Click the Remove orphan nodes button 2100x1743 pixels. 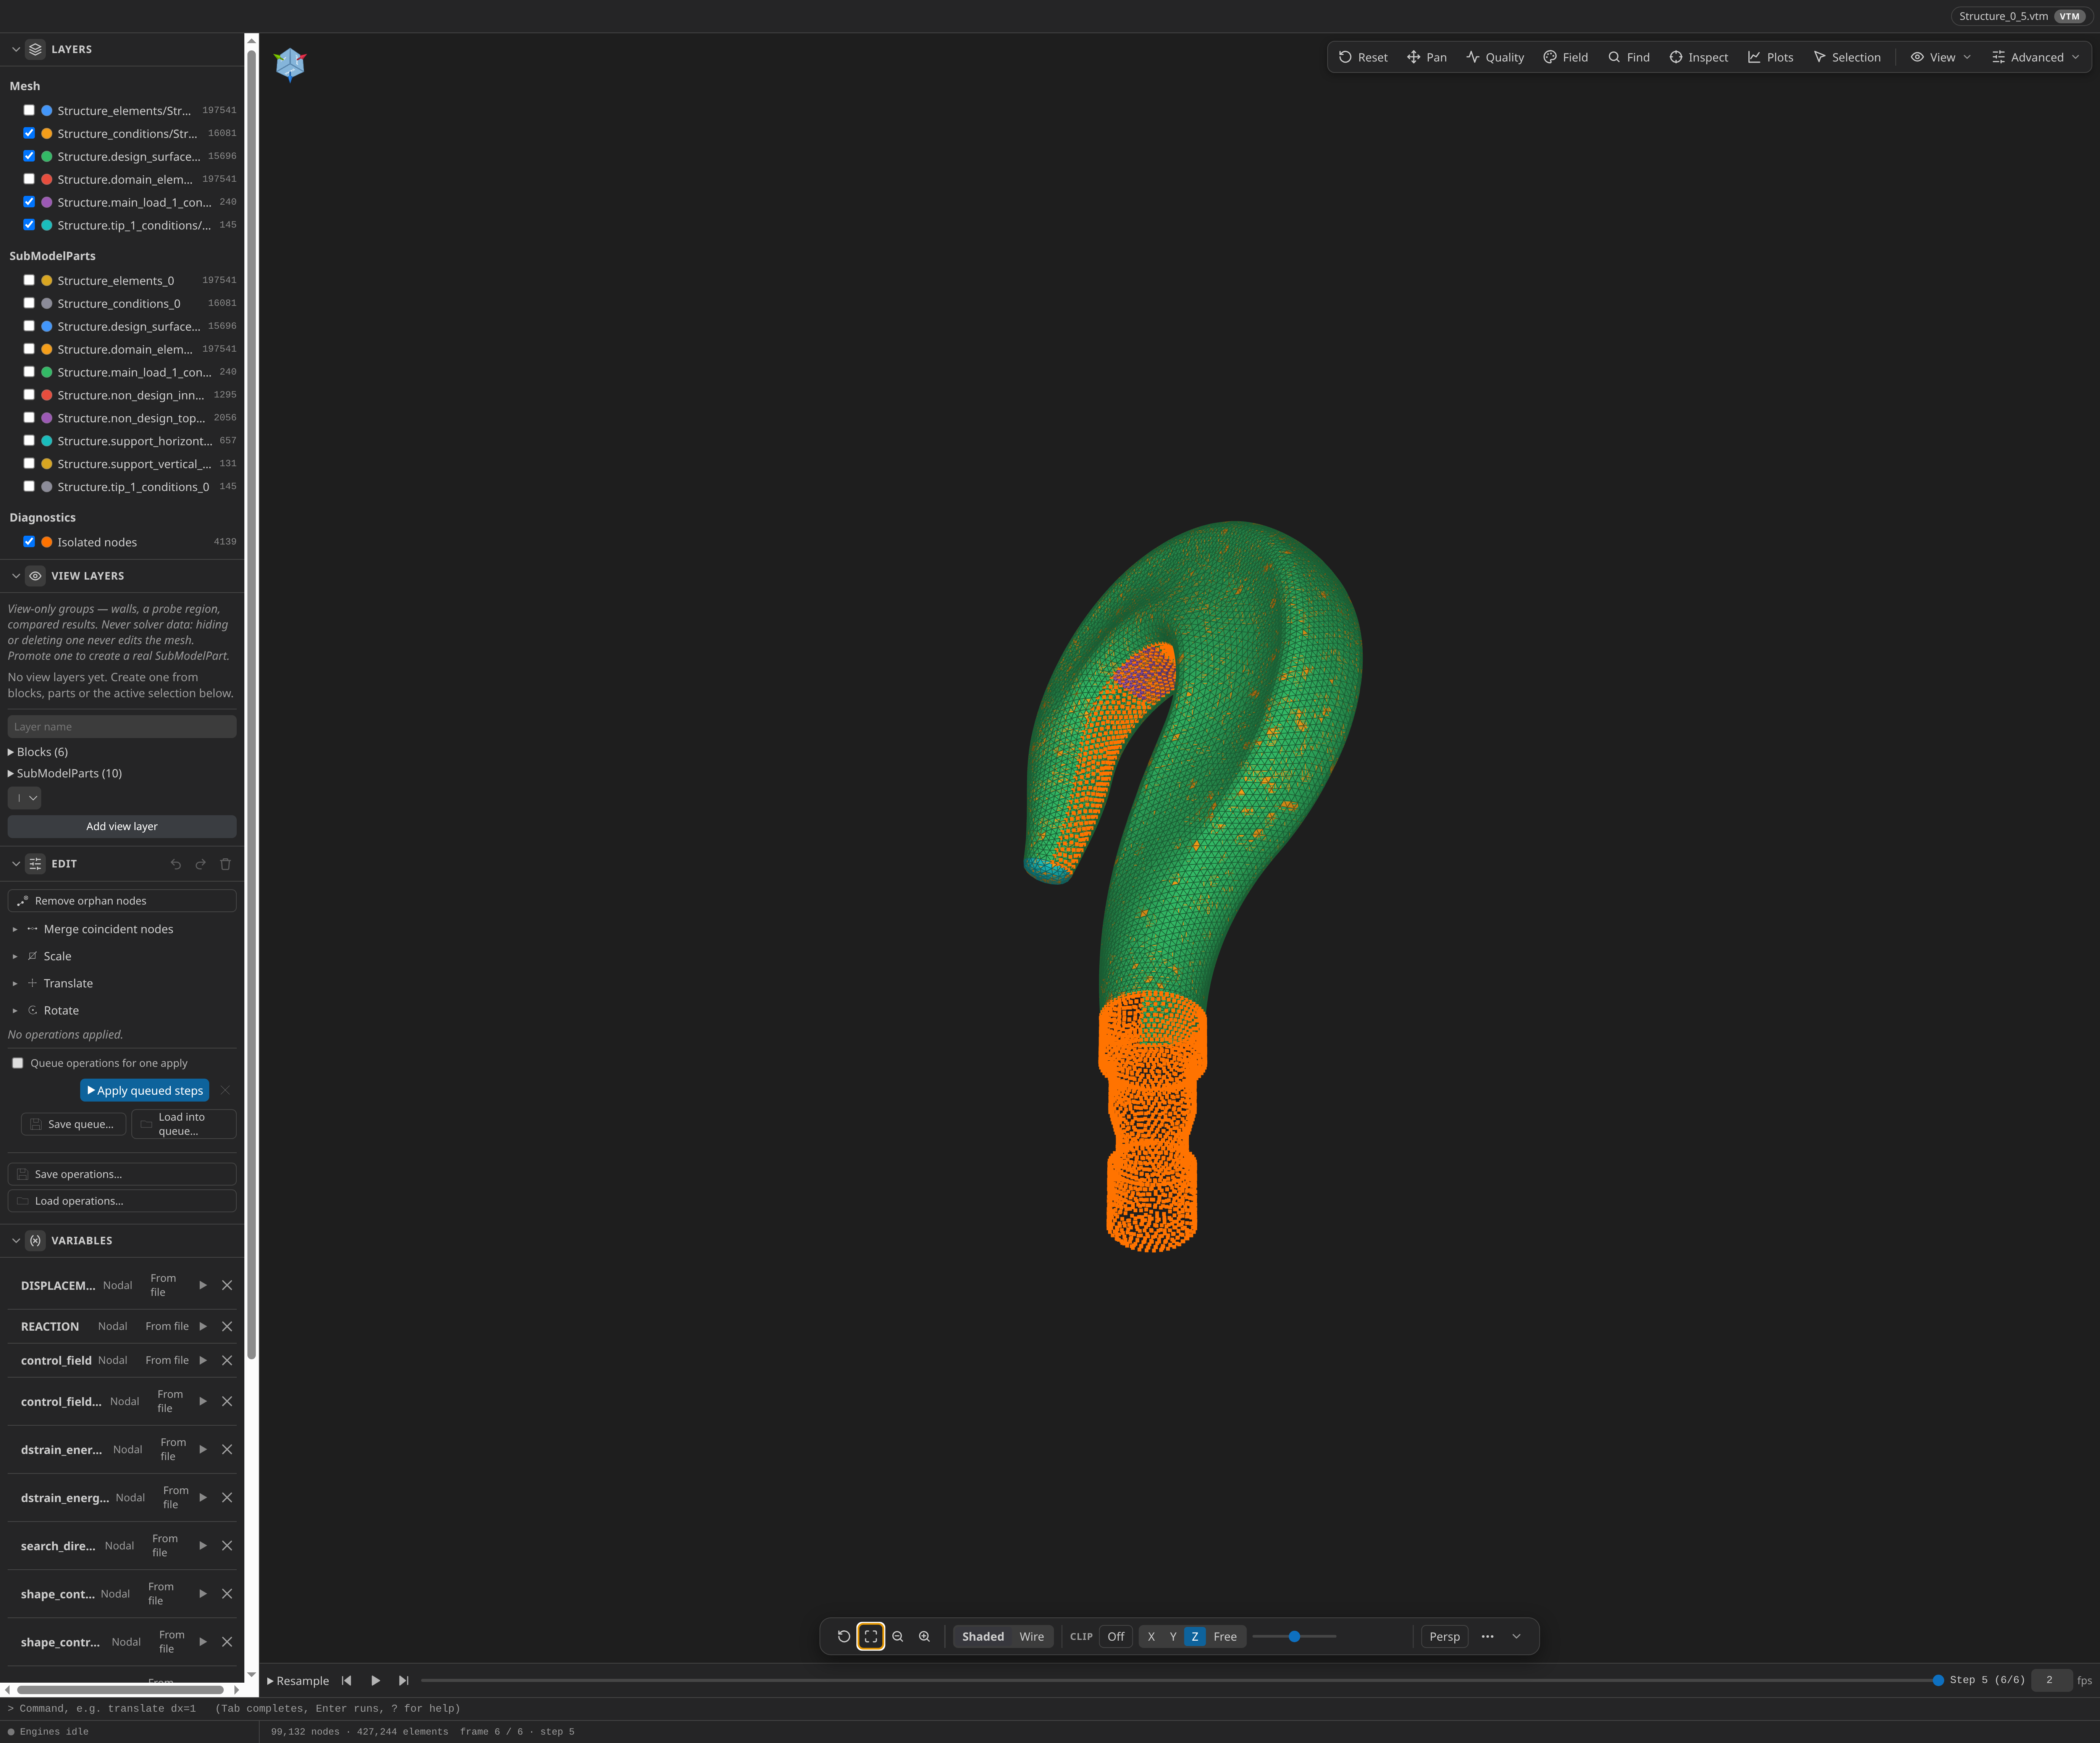point(122,901)
